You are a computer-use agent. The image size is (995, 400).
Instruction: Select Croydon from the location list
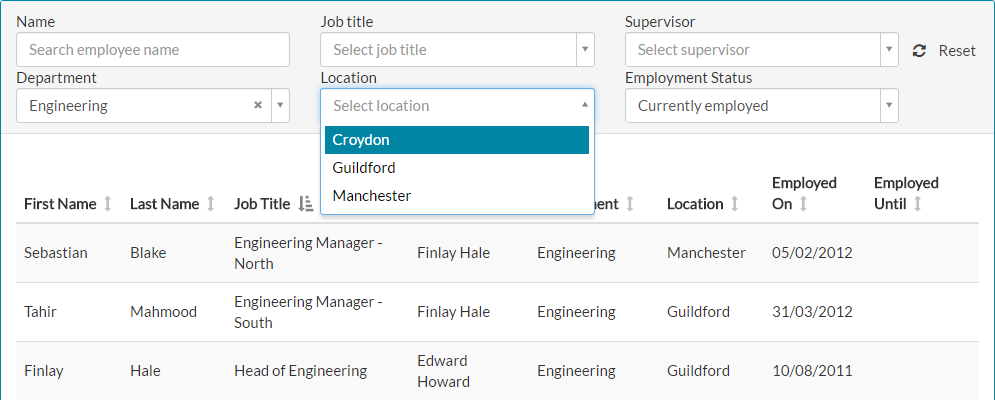(x=457, y=140)
